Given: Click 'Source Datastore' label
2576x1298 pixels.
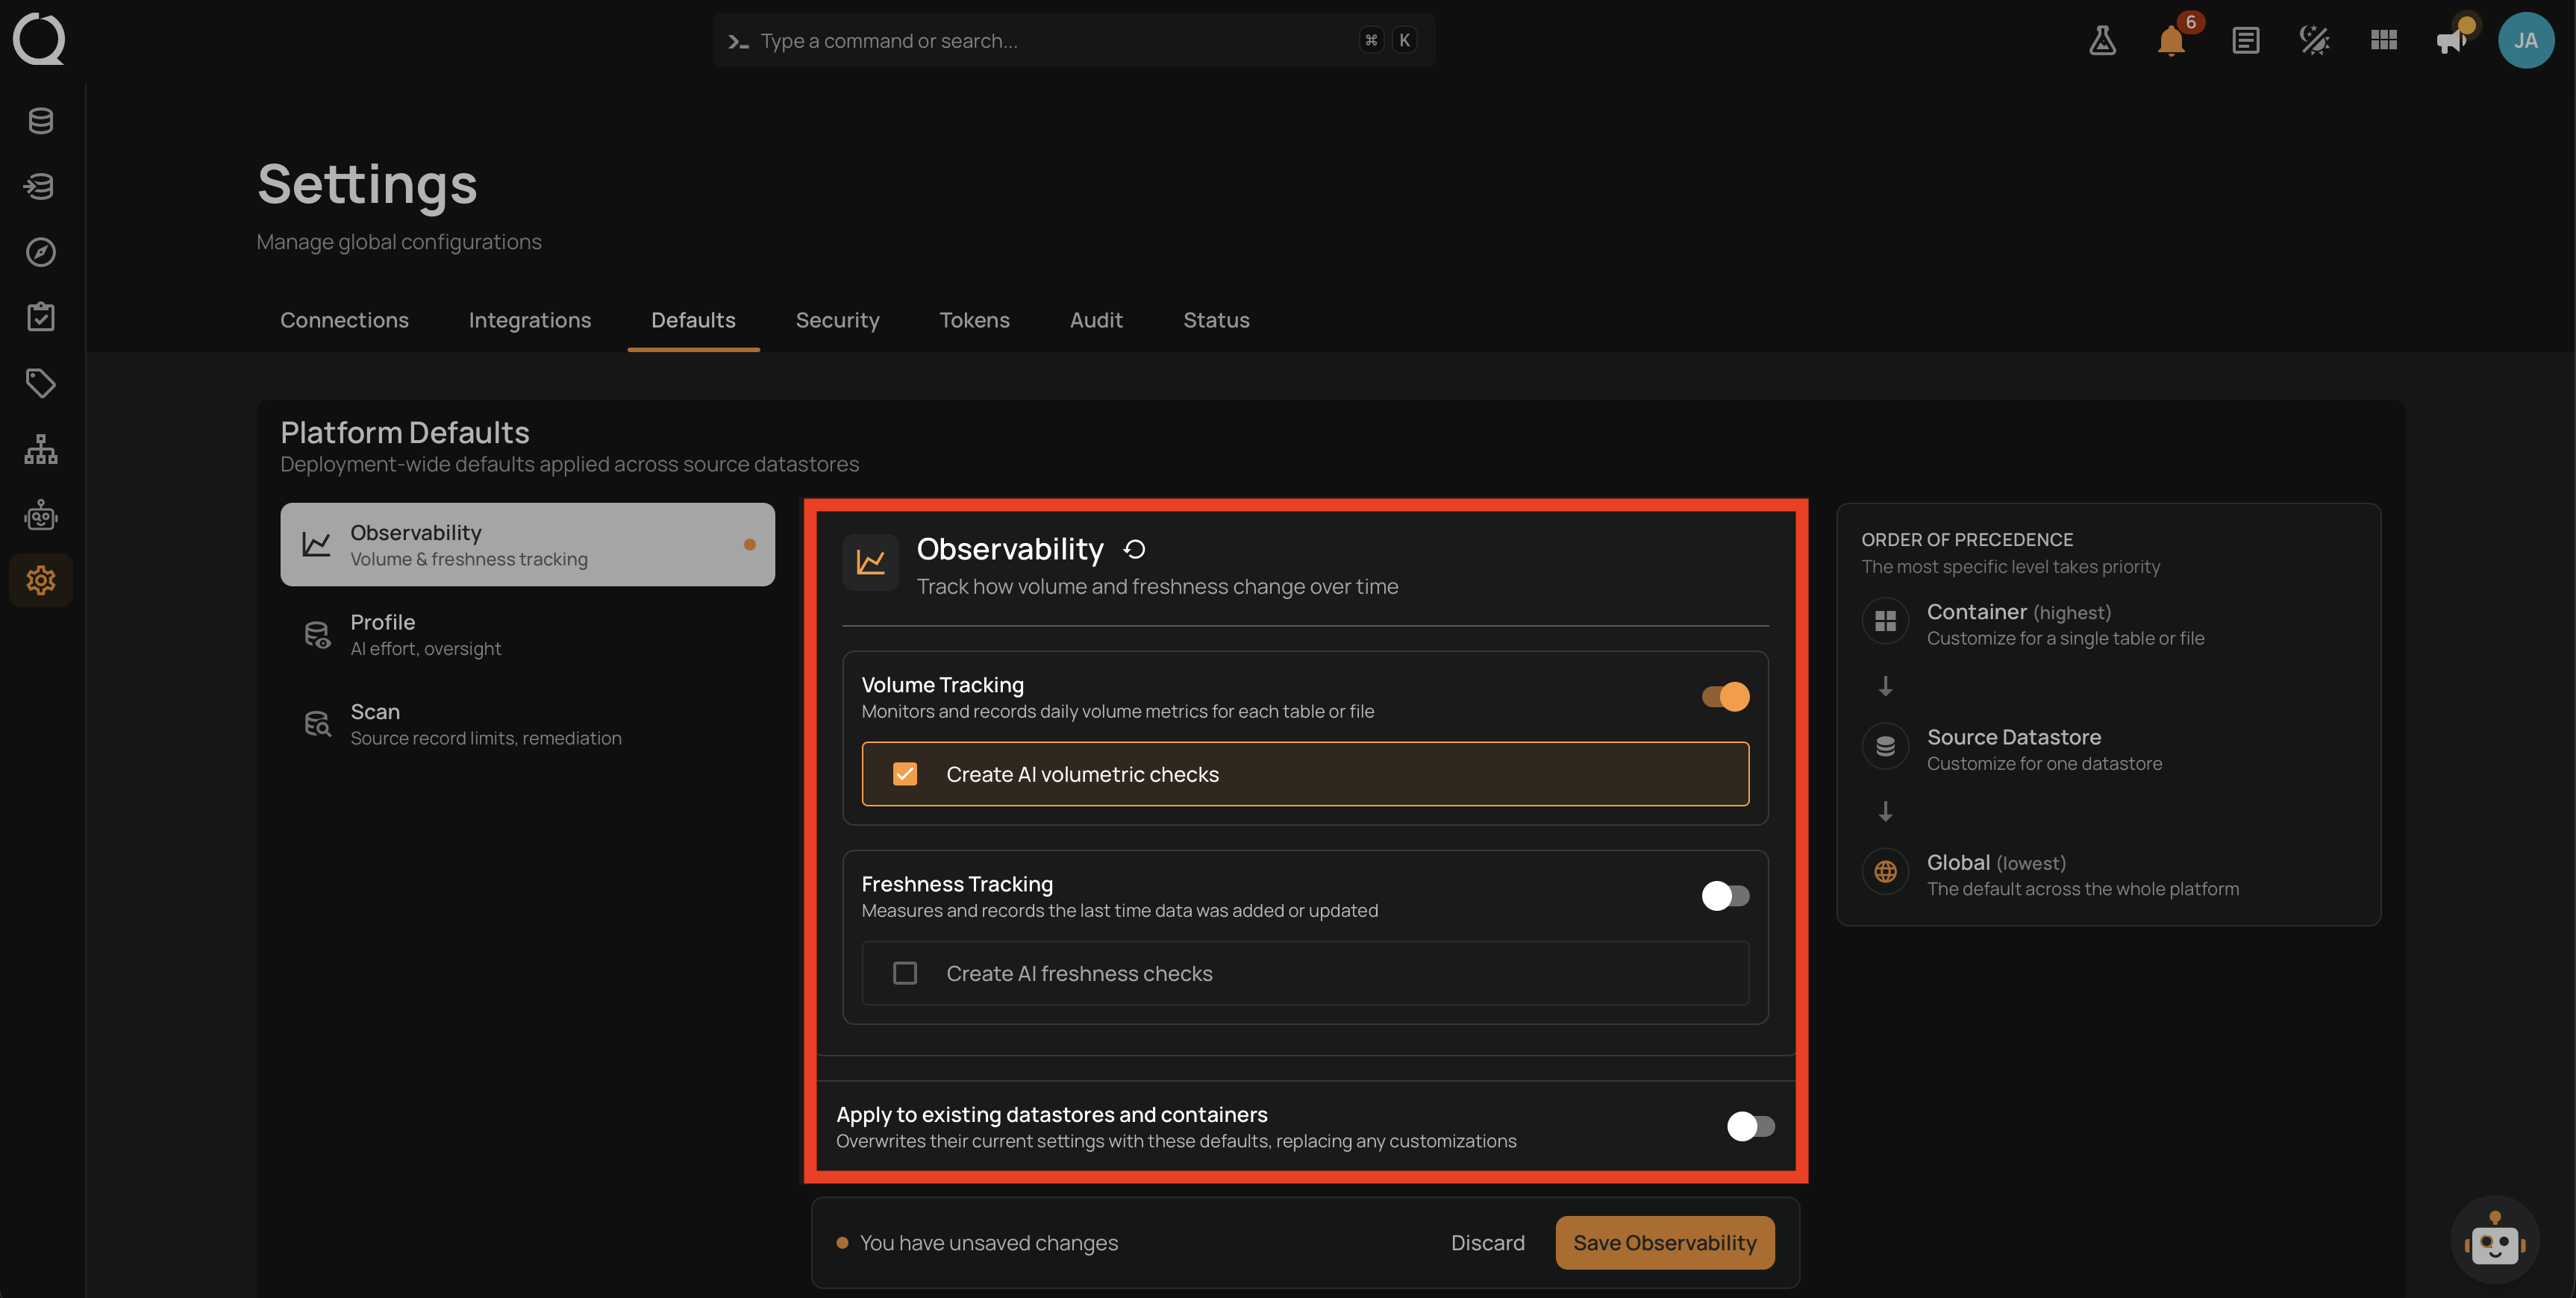Looking at the screenshot, I should click(x=2014, y=737).
